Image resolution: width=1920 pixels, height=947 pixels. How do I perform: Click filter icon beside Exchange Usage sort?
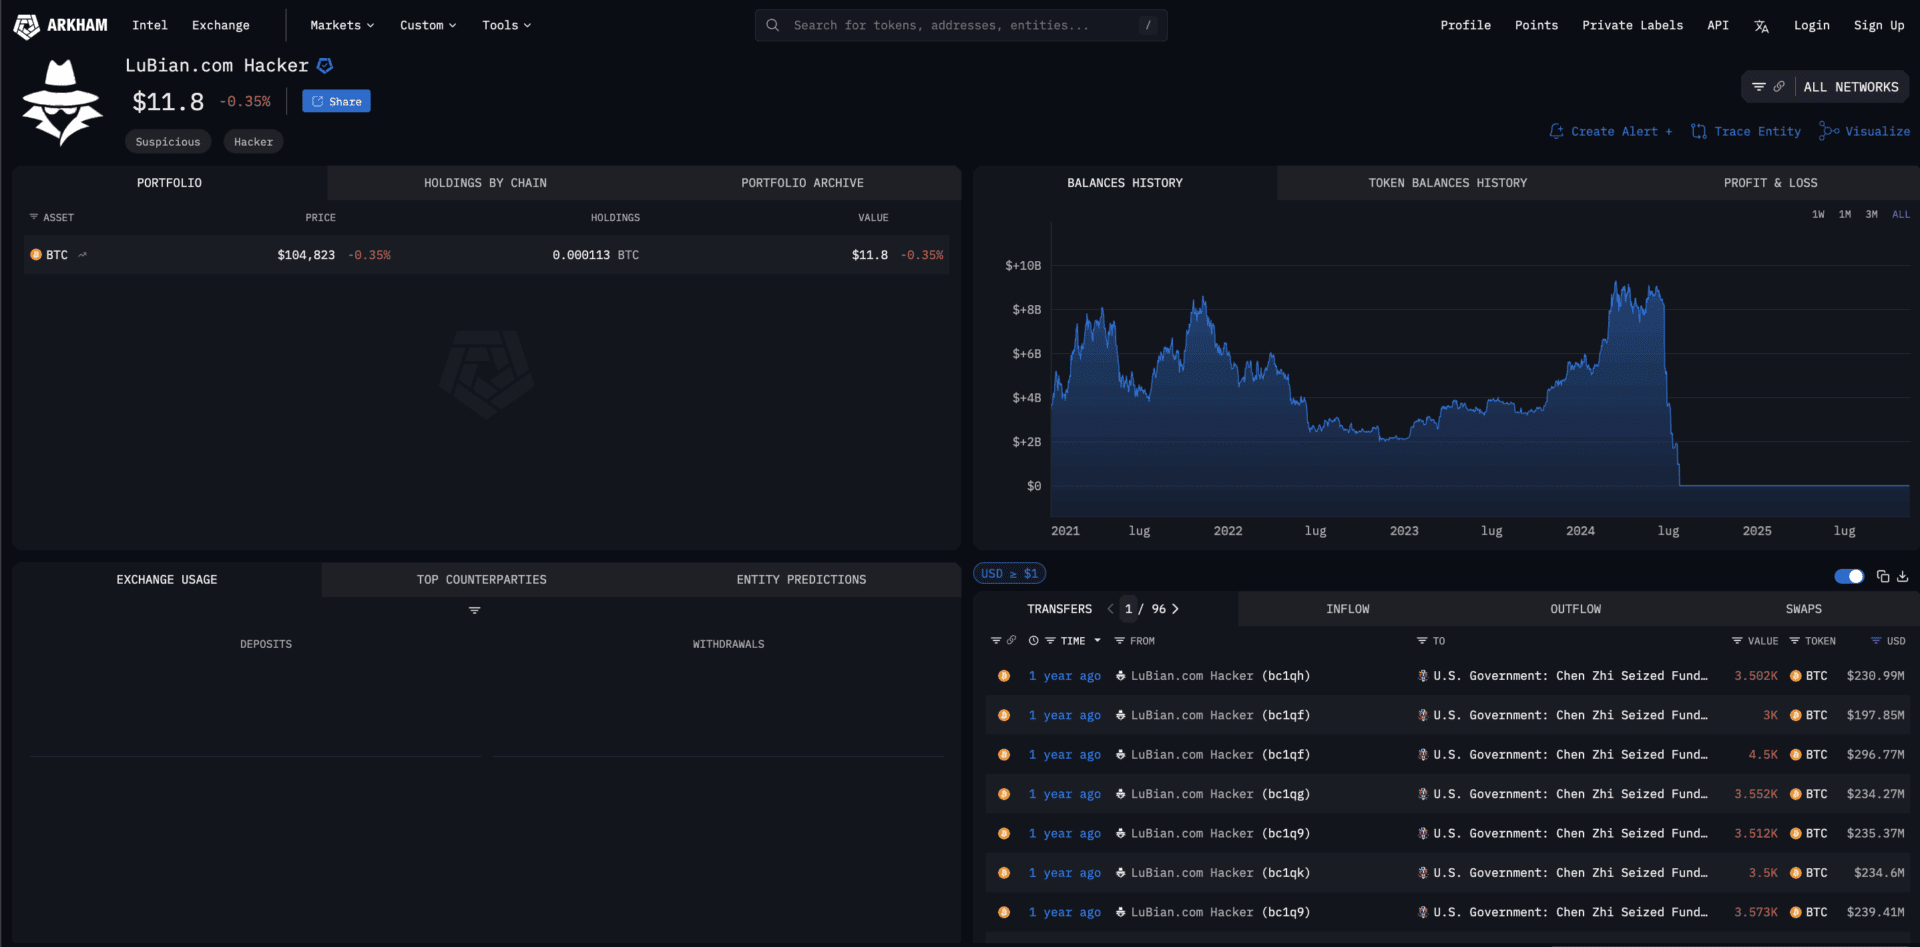point(474,610)
